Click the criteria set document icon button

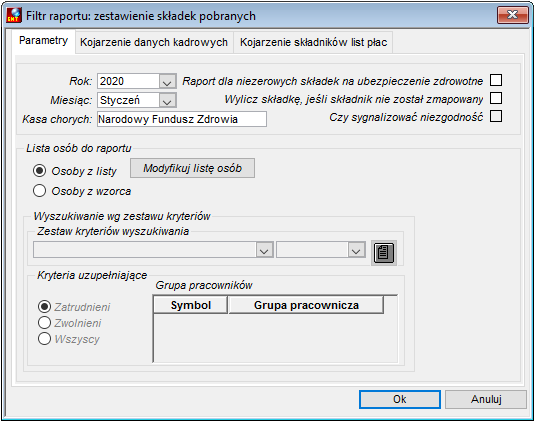pos(384,253)
